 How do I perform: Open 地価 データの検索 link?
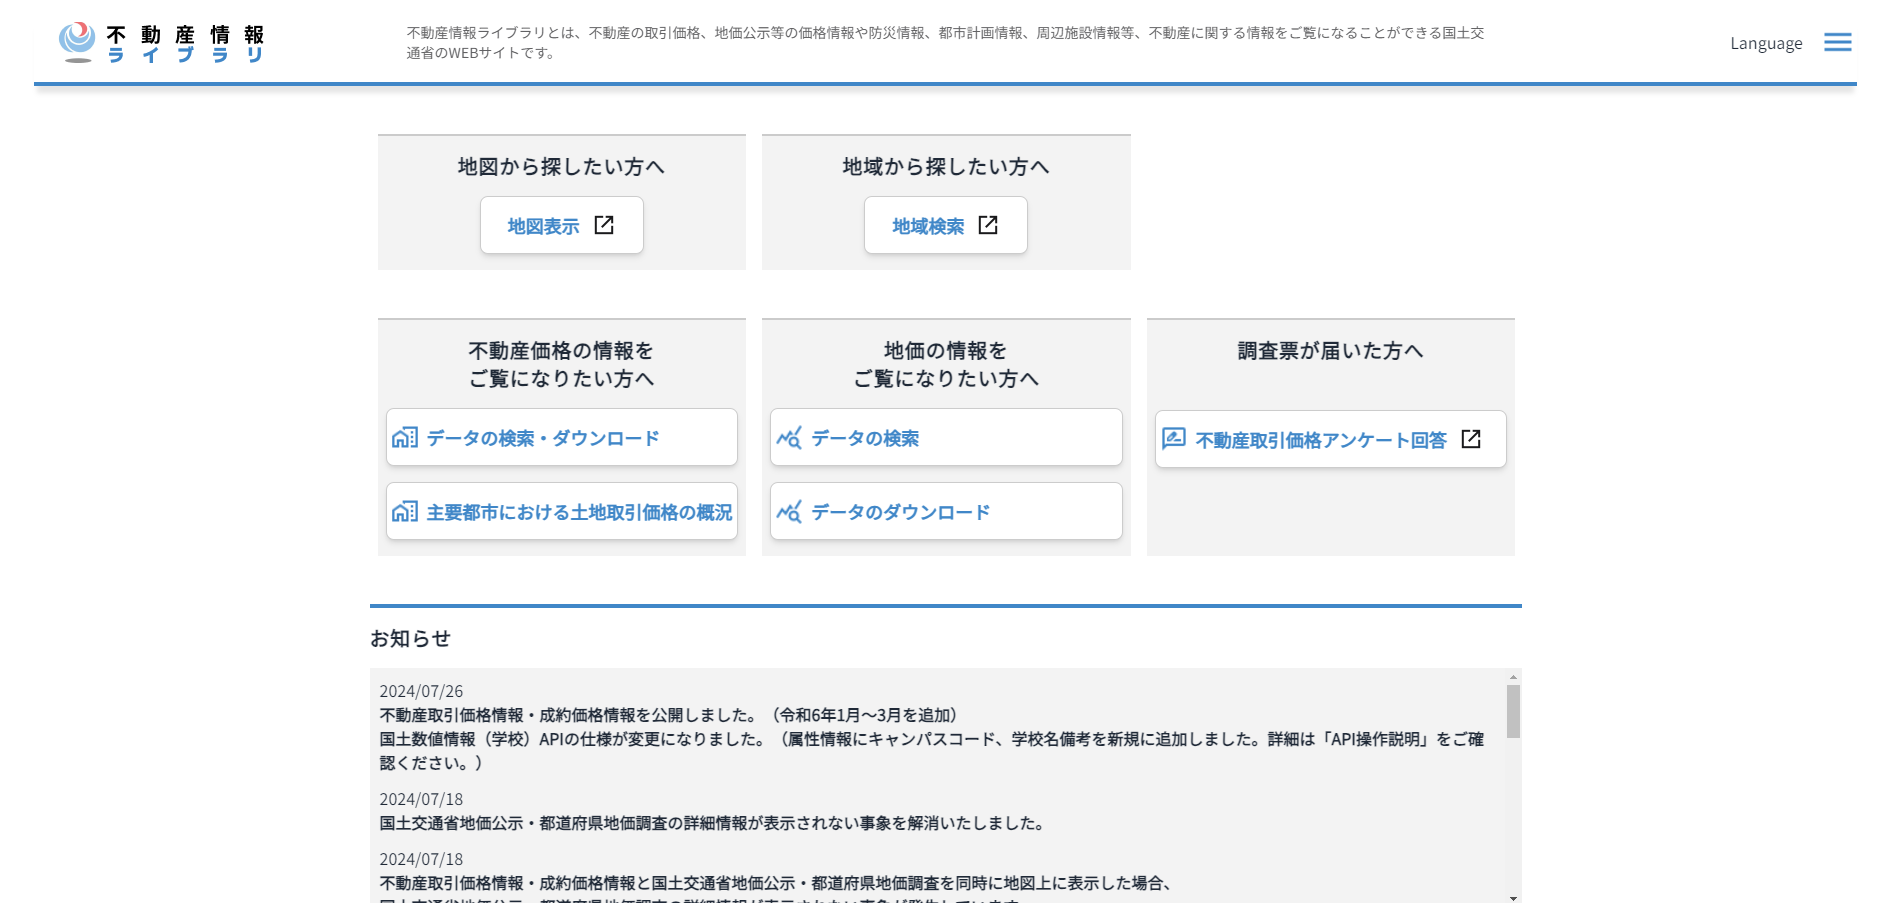point(945,437)
